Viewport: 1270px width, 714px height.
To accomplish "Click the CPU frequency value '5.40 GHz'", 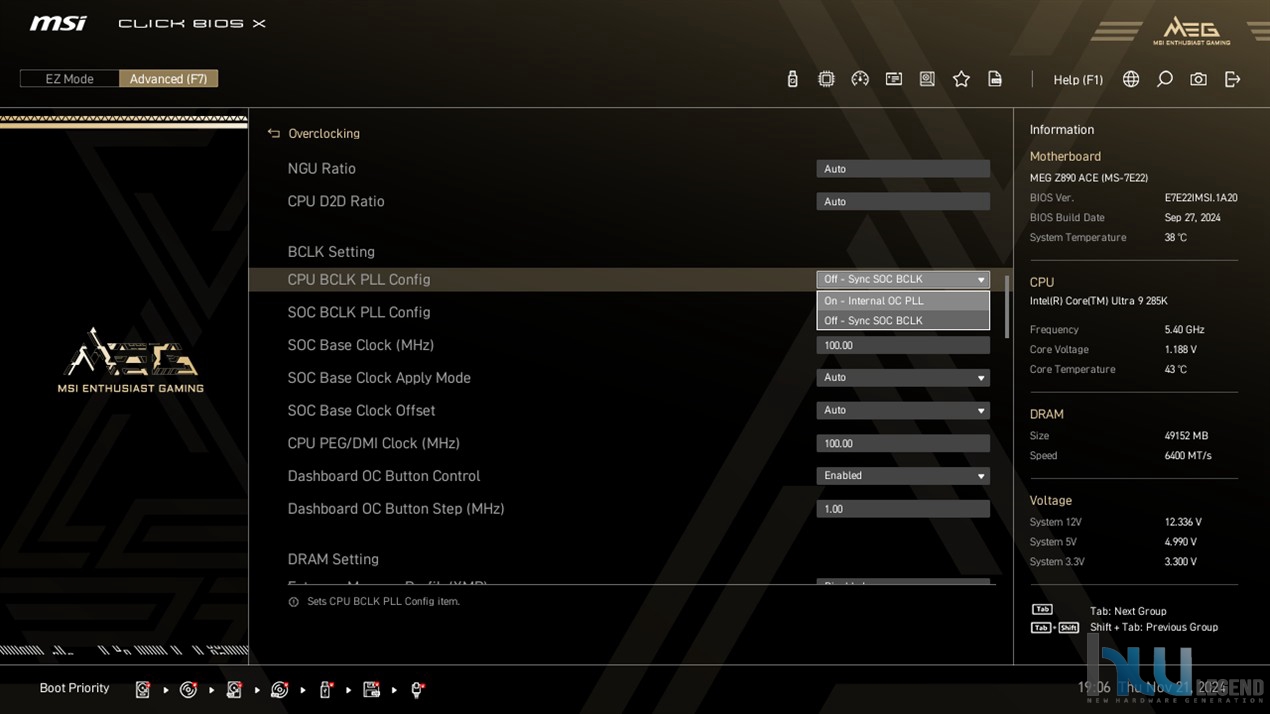I will [x=1184, y=330].
